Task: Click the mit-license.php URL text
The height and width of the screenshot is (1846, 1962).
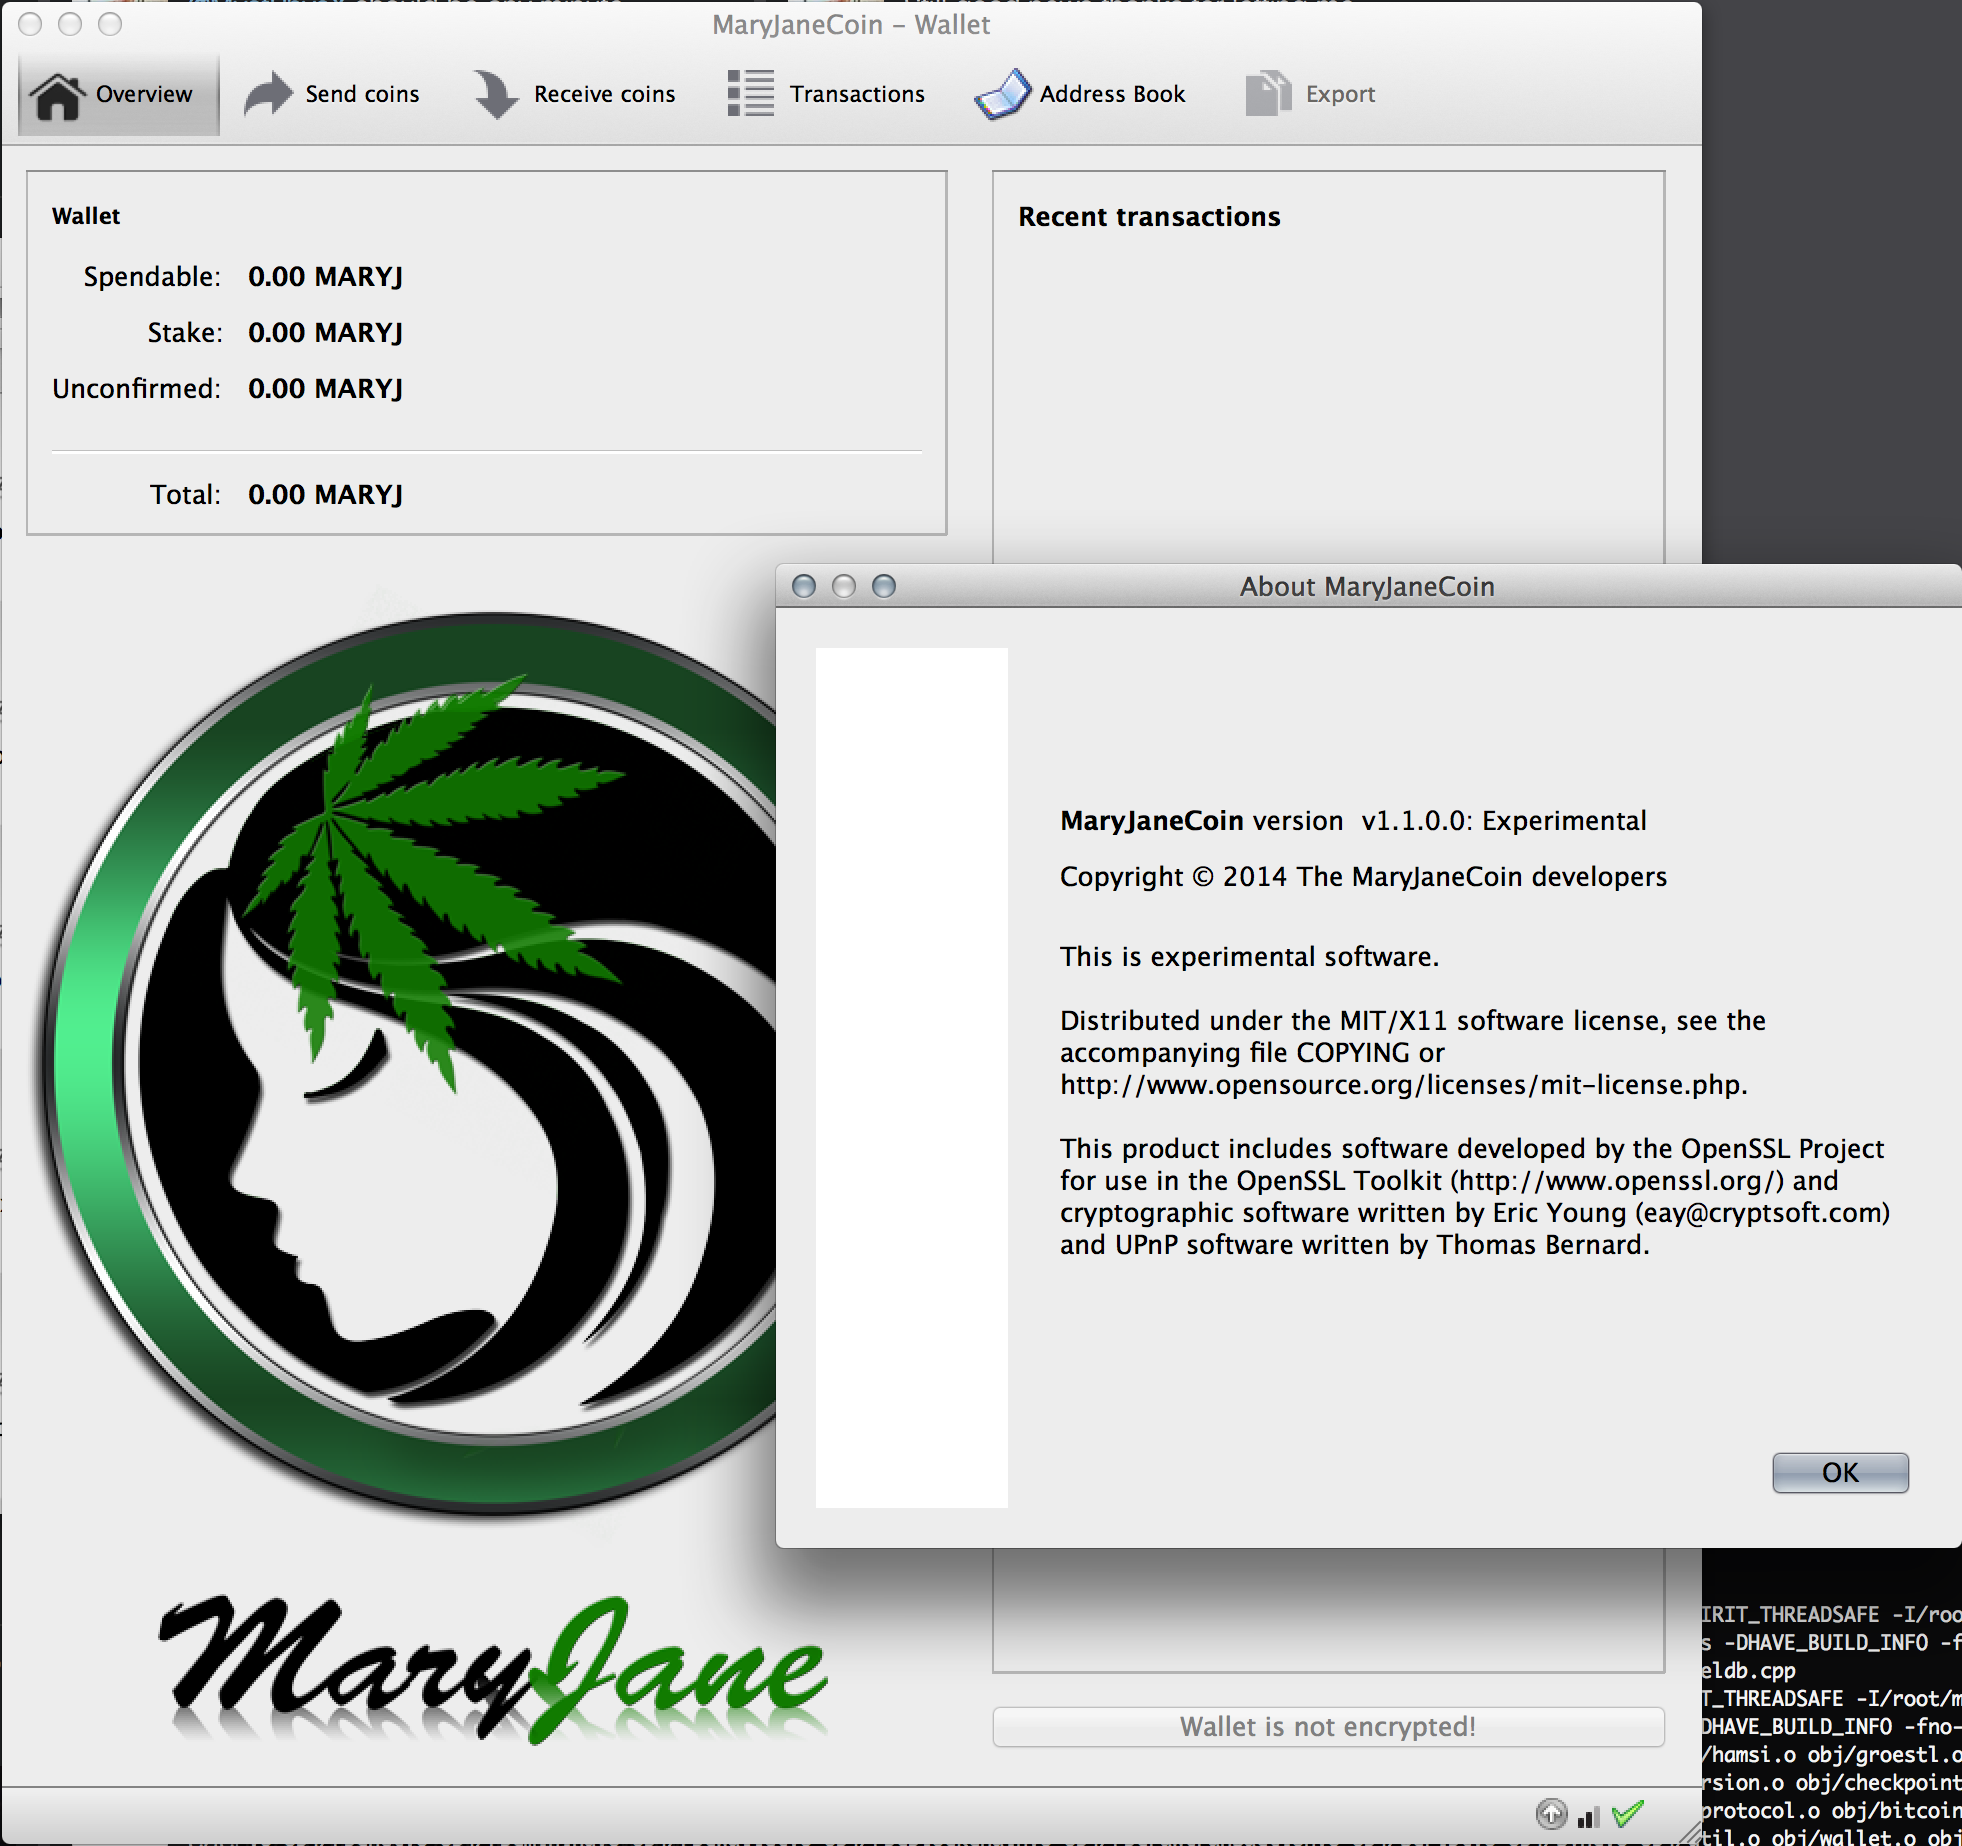Action: click(x=1403, y=1085)
